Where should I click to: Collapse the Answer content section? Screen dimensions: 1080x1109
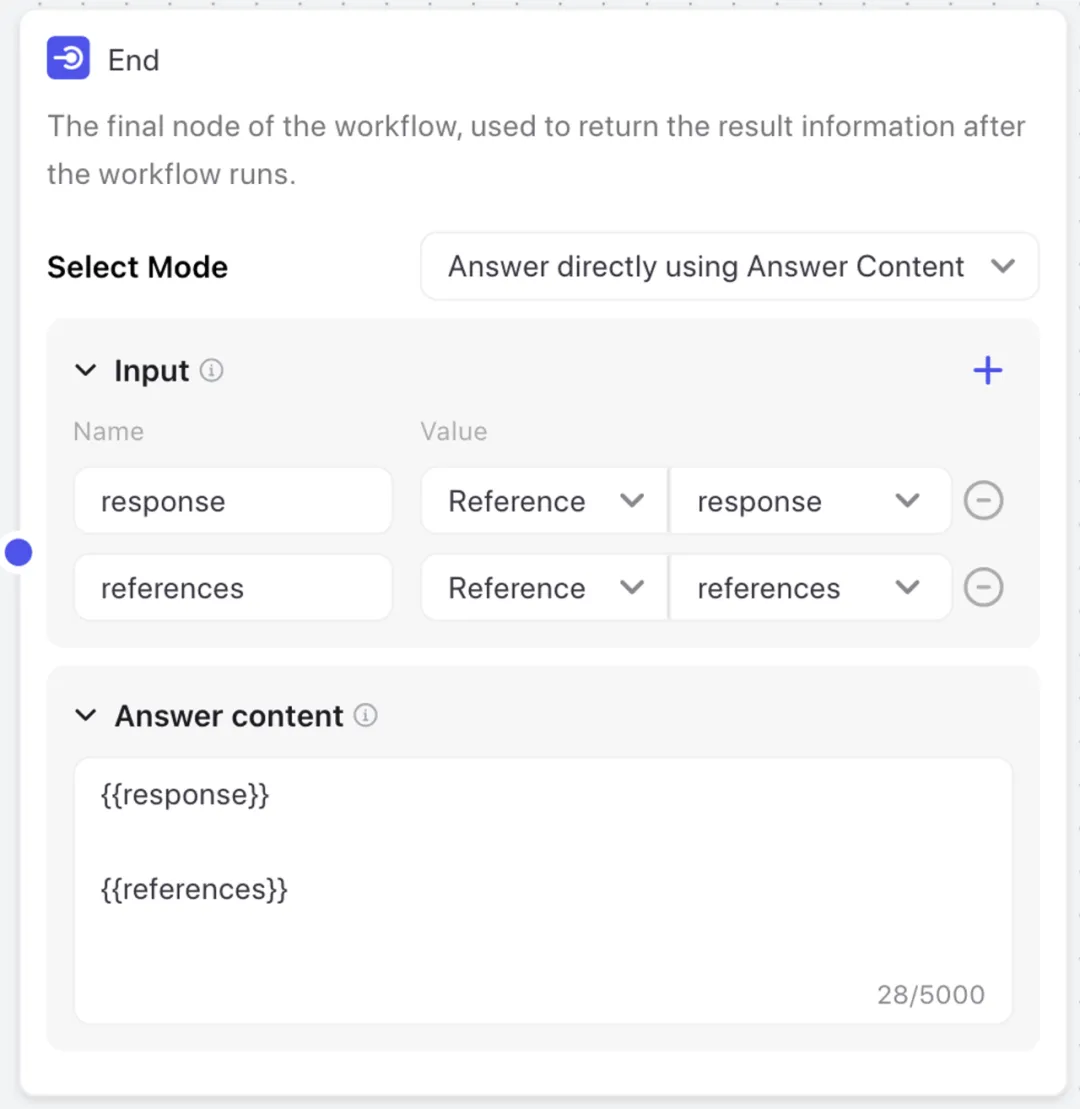86,715
